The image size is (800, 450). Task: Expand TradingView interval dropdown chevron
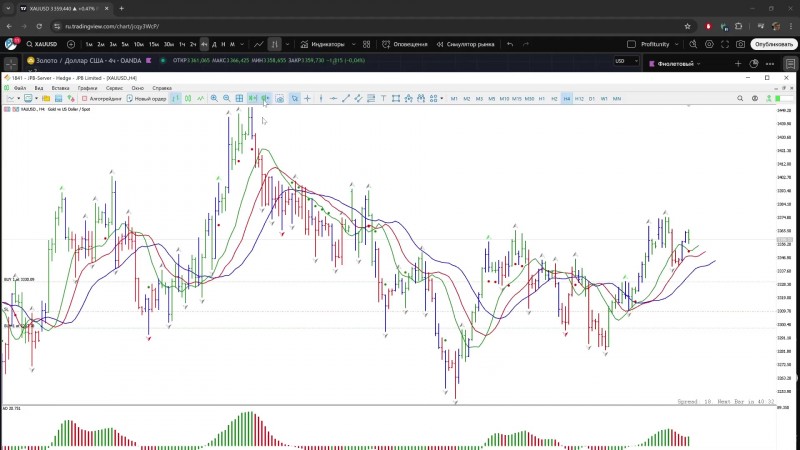242,44
